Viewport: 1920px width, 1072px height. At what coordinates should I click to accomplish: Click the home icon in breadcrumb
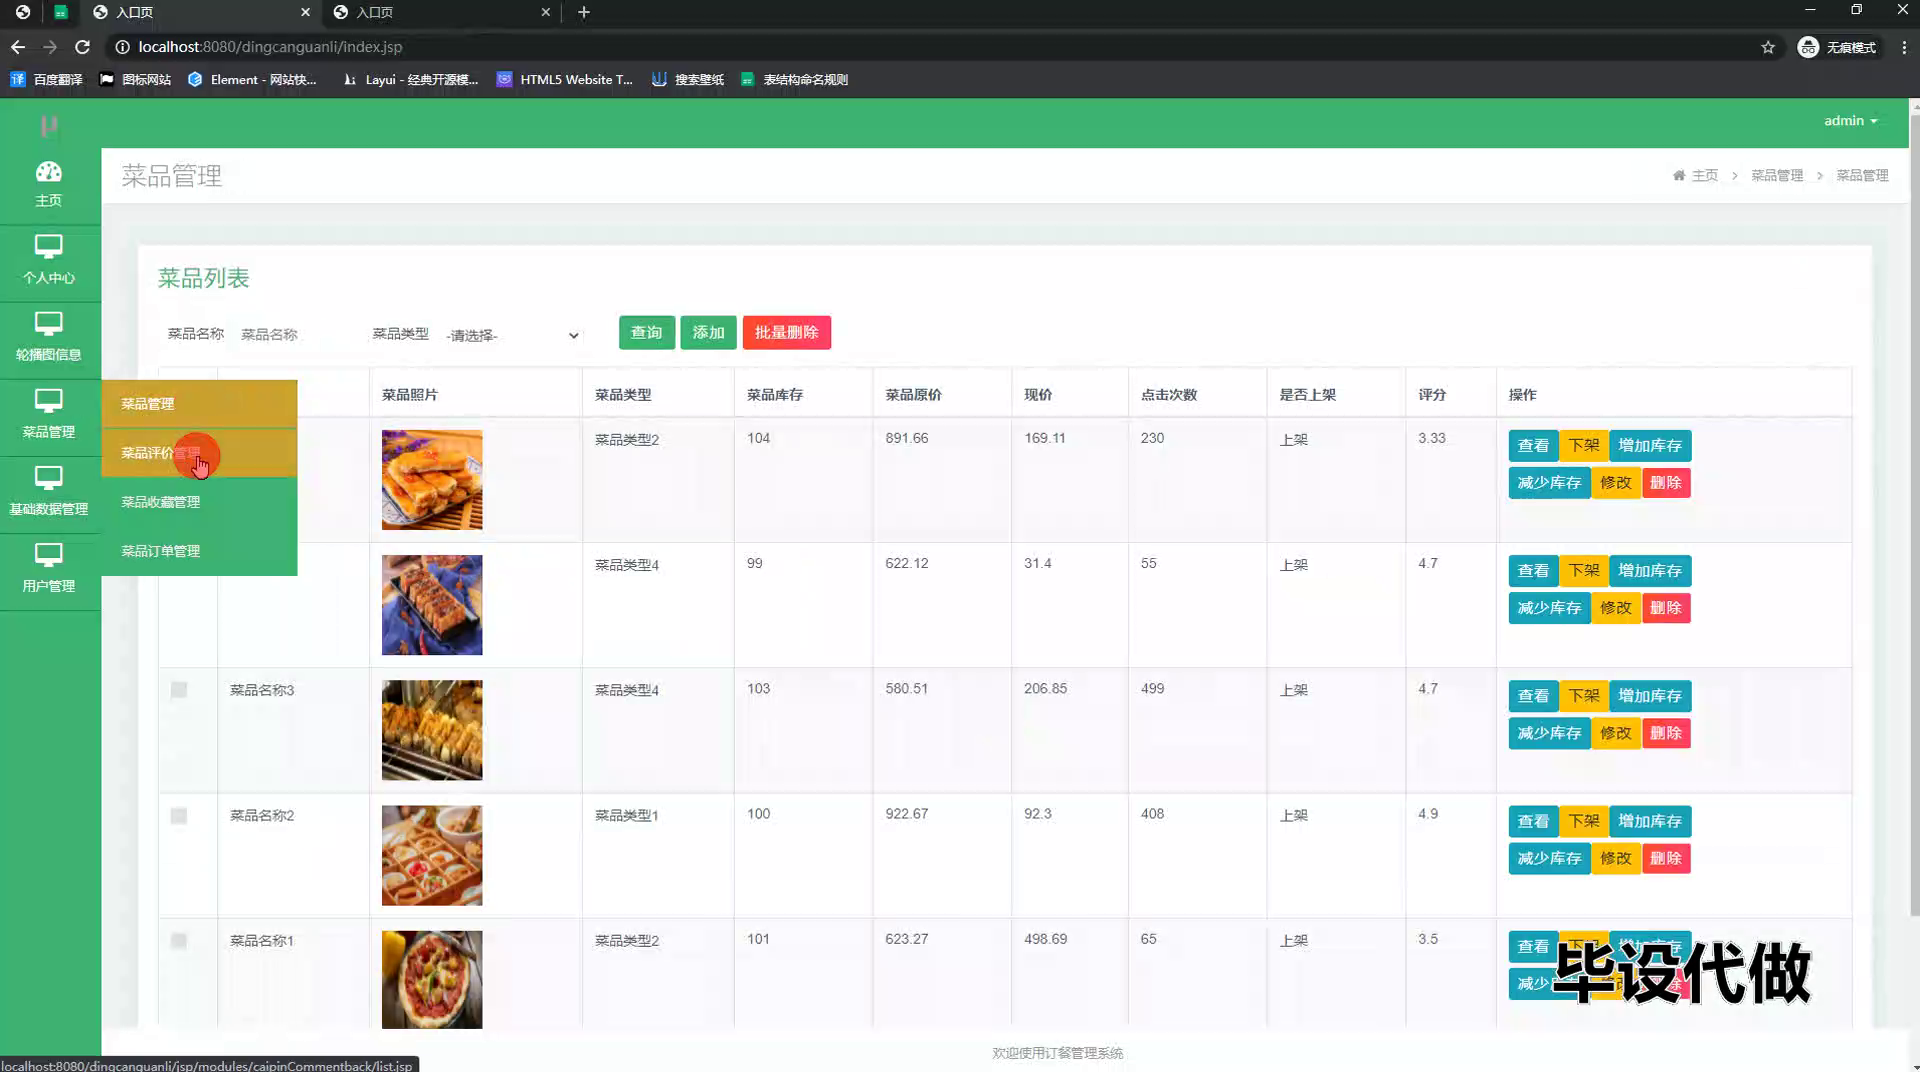tap(1679, 175)
